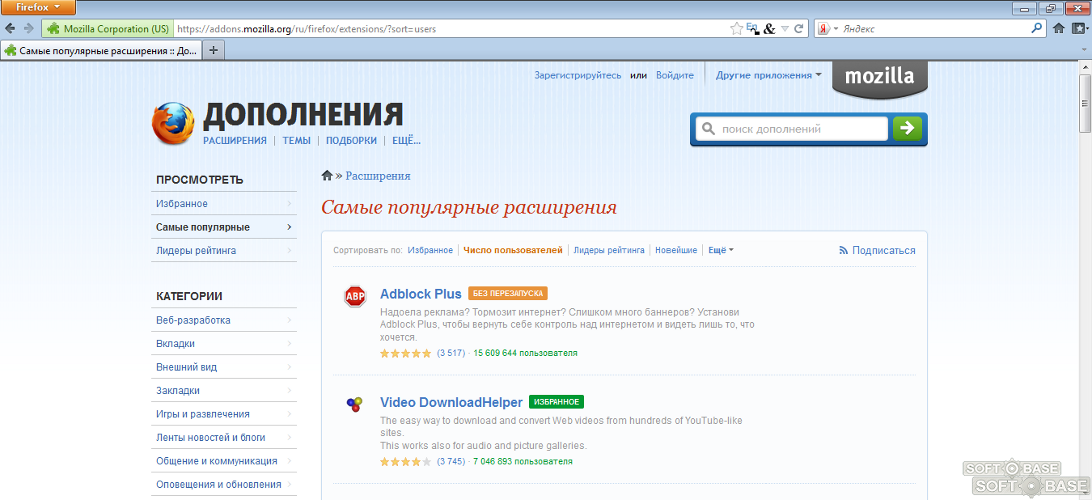1092x500 pixels.
Task: Open the Игры и развлечения category
Action: [x=224, y=414]
